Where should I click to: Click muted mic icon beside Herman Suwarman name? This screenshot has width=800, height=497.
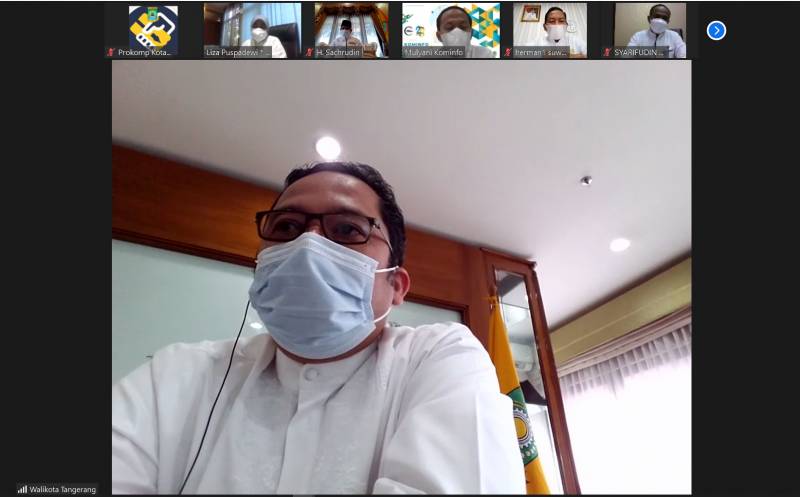tap(508, 52)
